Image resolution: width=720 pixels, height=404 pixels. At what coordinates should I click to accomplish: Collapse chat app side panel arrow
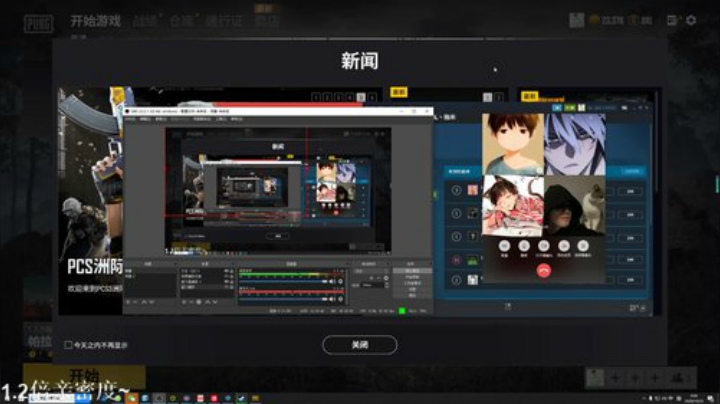(435, 195)
